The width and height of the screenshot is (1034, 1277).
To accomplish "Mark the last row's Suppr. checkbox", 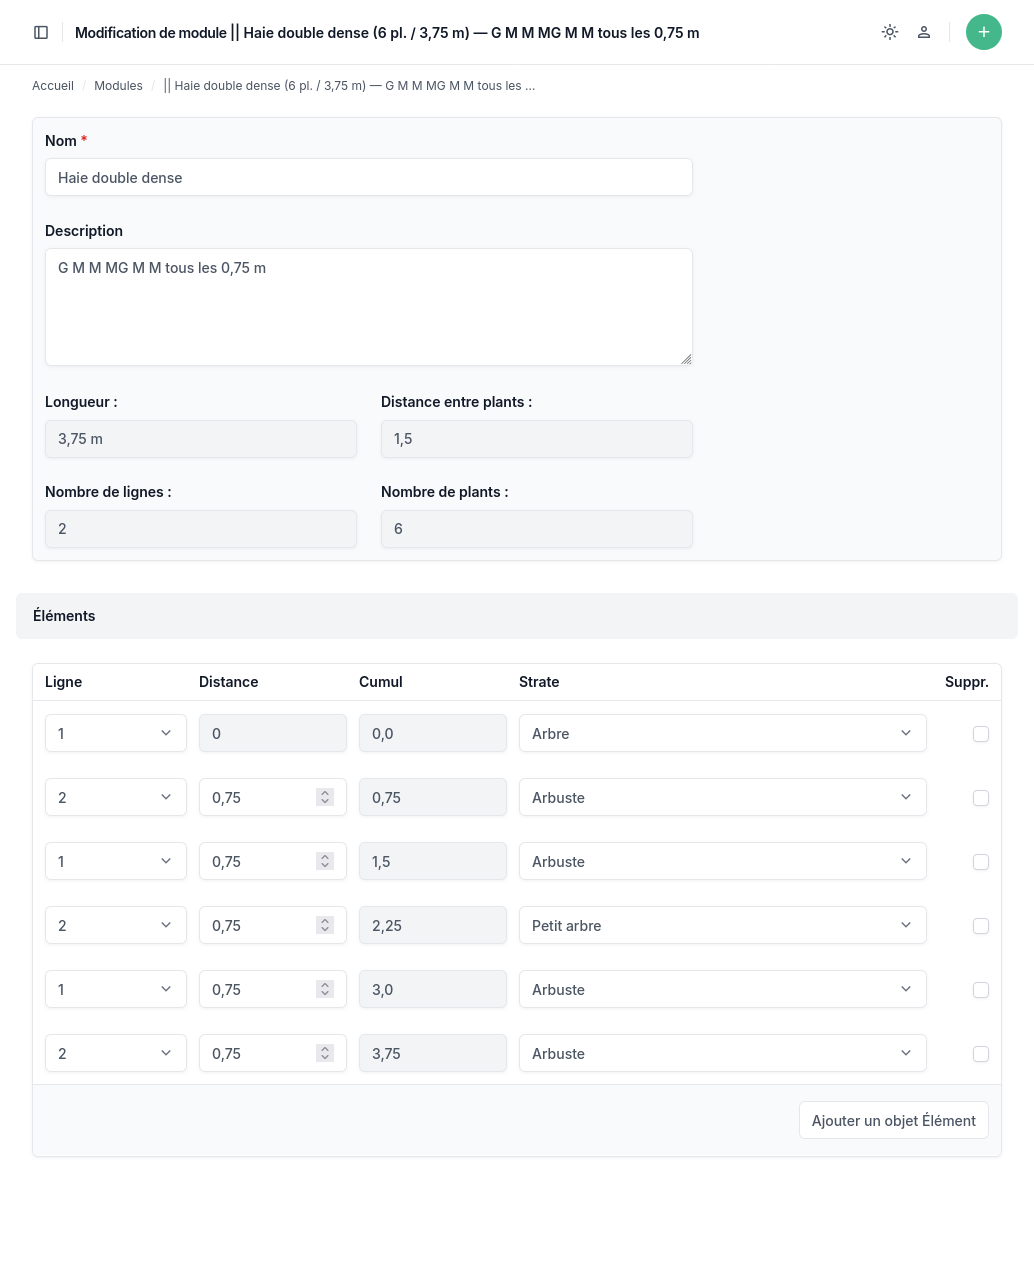I will click(981, 1054).
